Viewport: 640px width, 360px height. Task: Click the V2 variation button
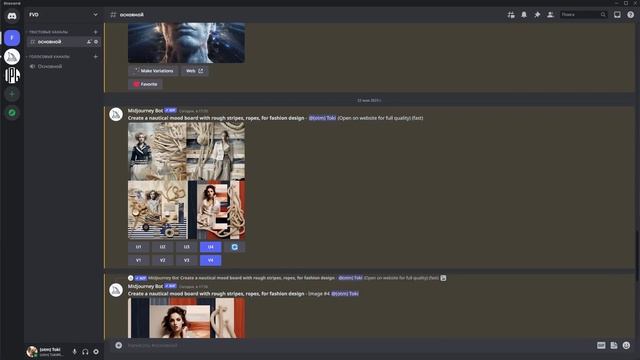coord(162,260)
